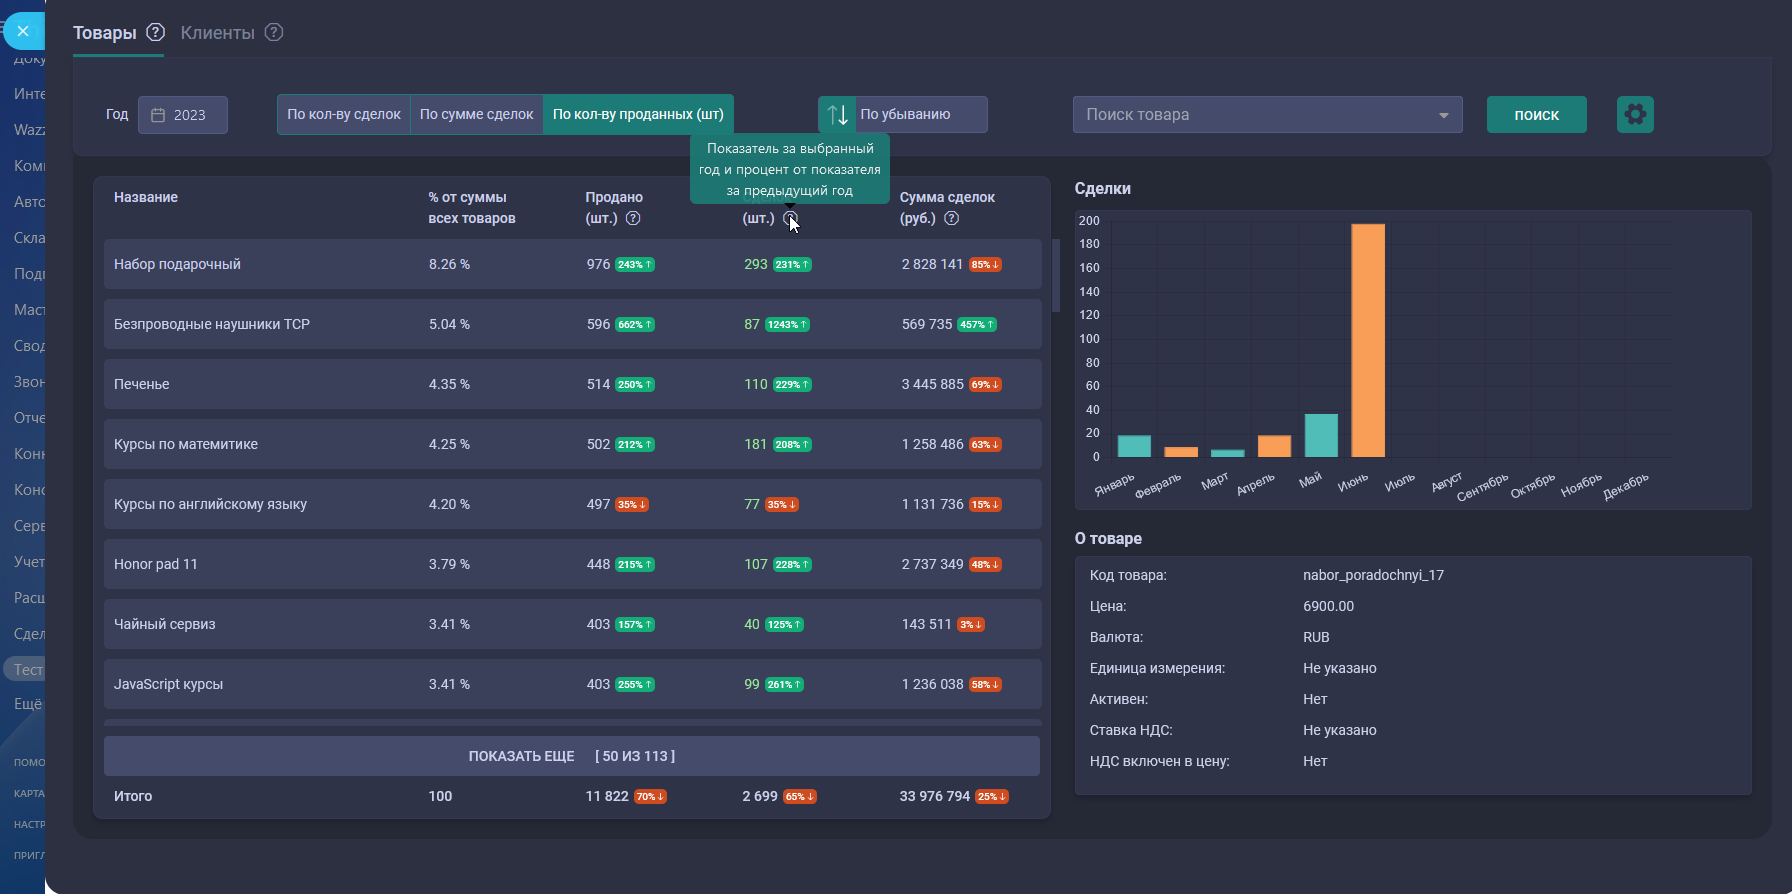The width and height of the screenshot is (1792, 894).
Task: Click the product table vertical scrollbar
Action: click(1056, 276)
